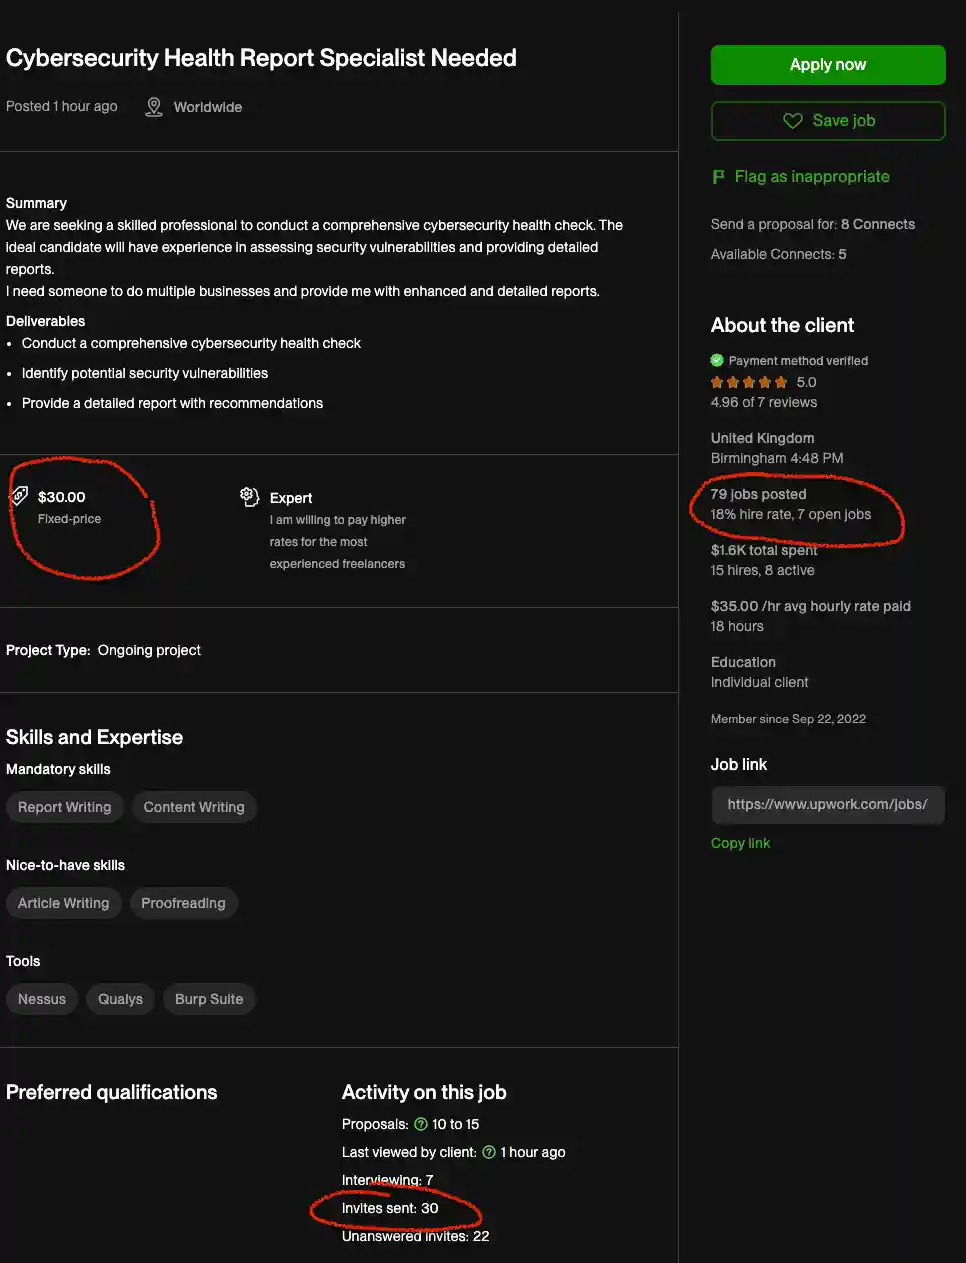Save this job with heart button
The height and width of the screenshot is (1263, 966).
pyautogui.click(x=827, y=121)
